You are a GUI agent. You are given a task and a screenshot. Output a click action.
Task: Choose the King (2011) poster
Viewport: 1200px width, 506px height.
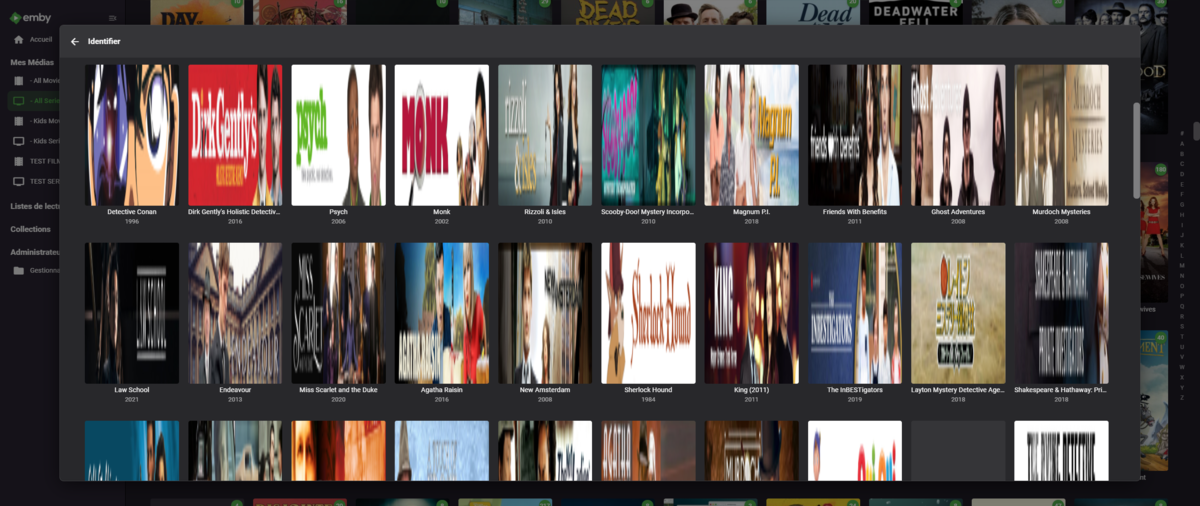(751, 313)
